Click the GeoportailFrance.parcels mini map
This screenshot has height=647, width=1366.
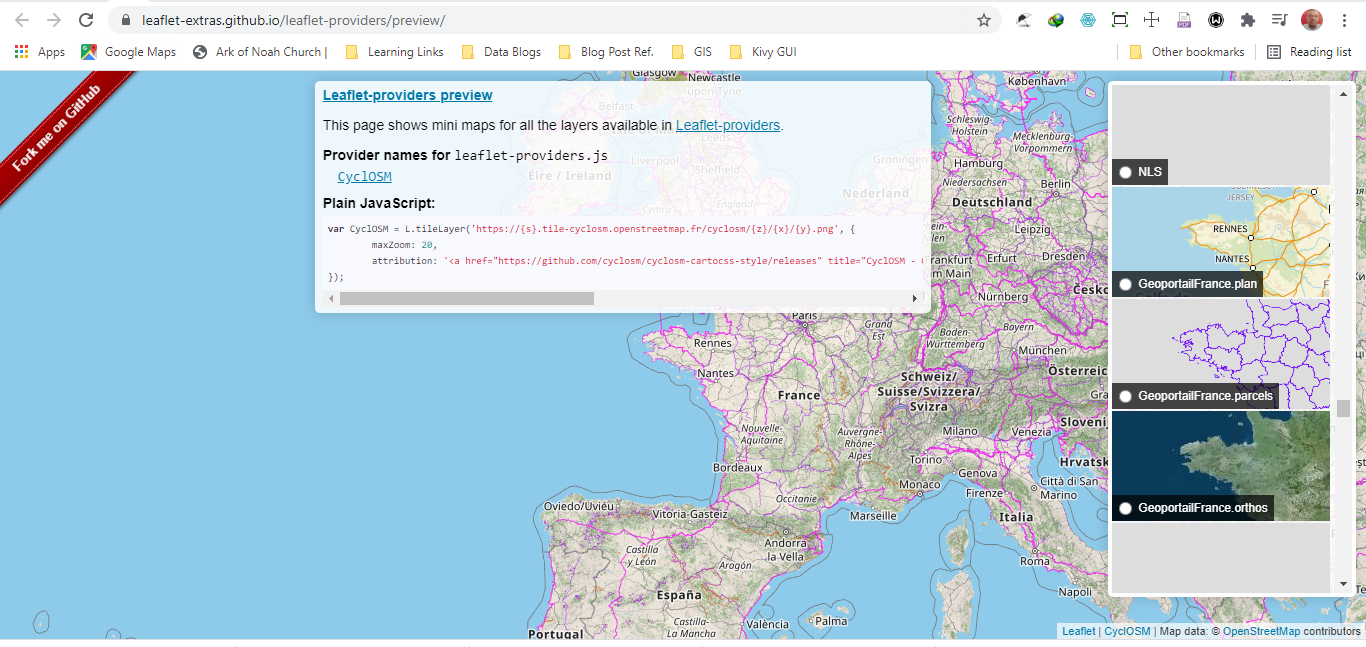click(1221, 353)
